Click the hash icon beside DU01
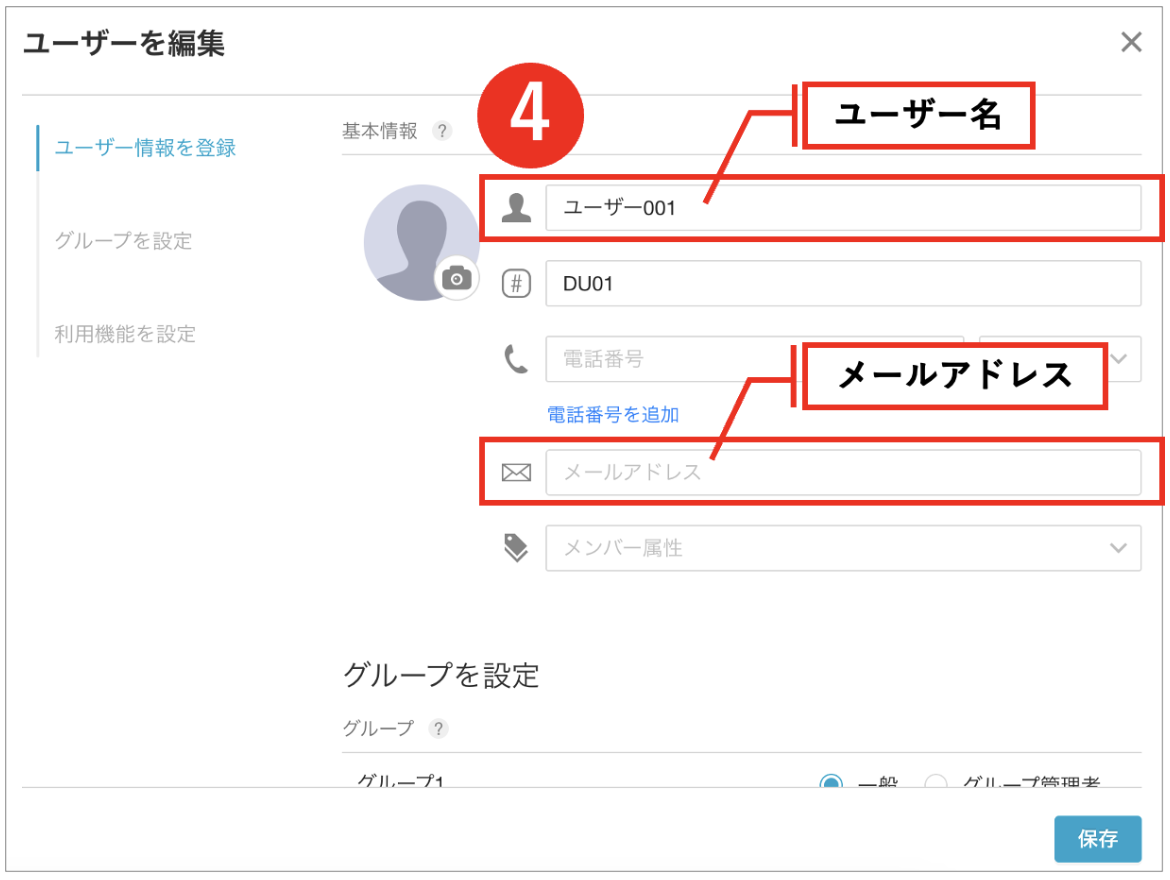Image resolution: width=1170 pixels, height=880 pixels. pos(516,284)
